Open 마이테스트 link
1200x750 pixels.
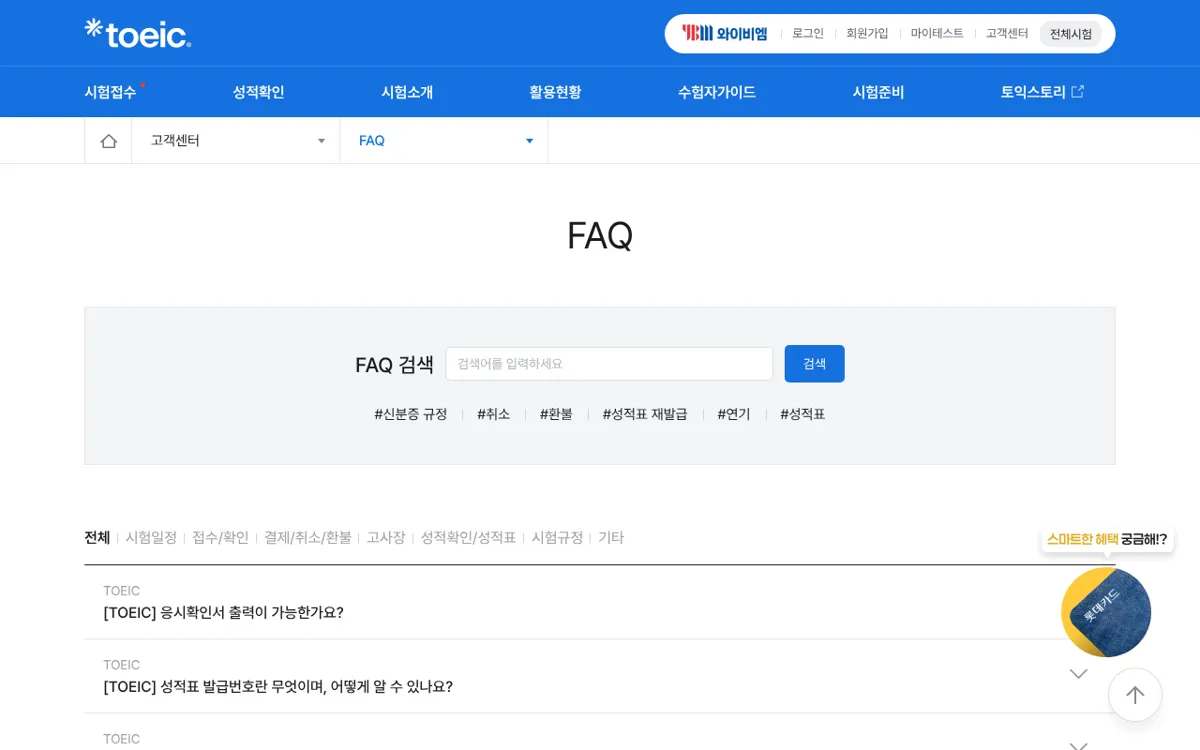click(x=937, y=33)
